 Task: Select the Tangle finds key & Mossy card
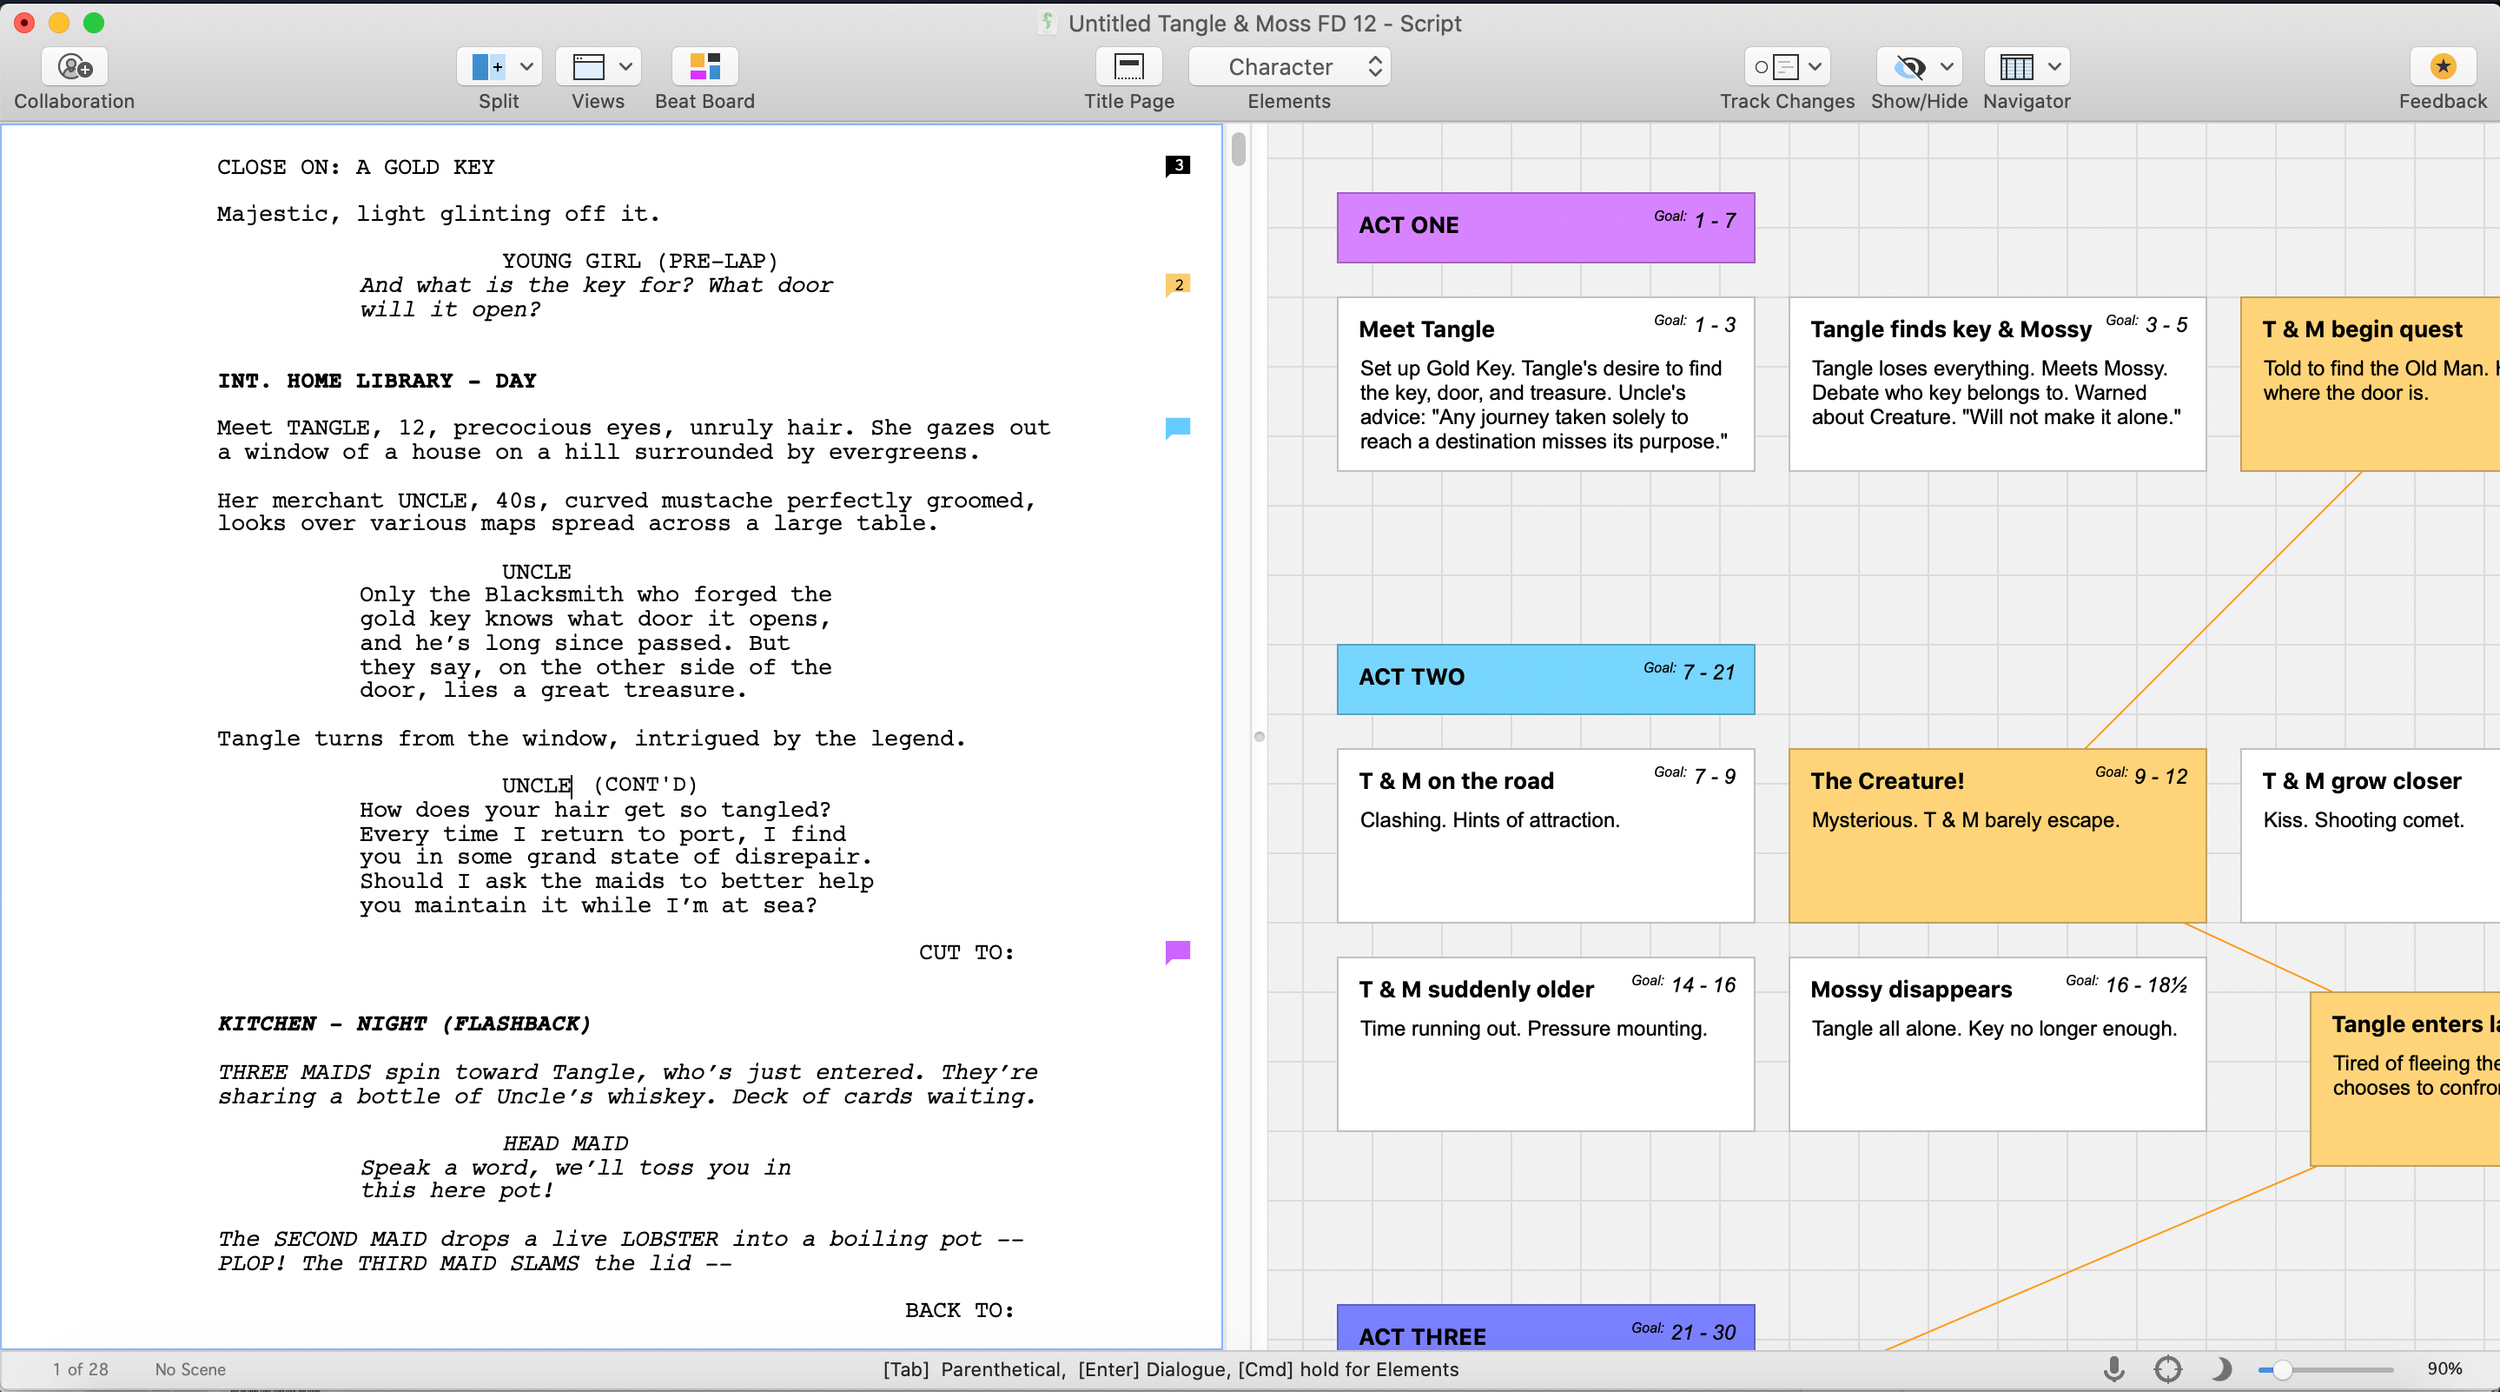[x=1997, y=384]
